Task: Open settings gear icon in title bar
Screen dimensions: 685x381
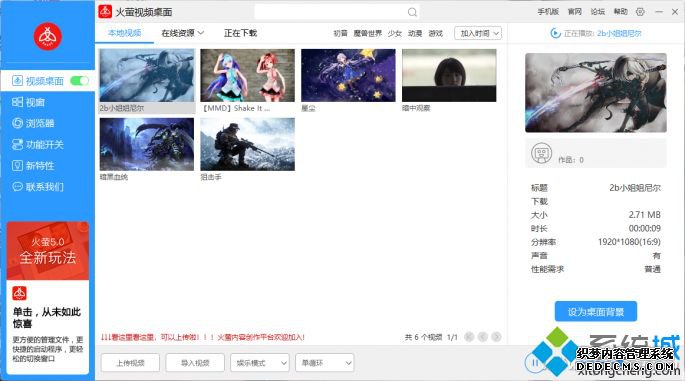Action: (x=640, y=12)
